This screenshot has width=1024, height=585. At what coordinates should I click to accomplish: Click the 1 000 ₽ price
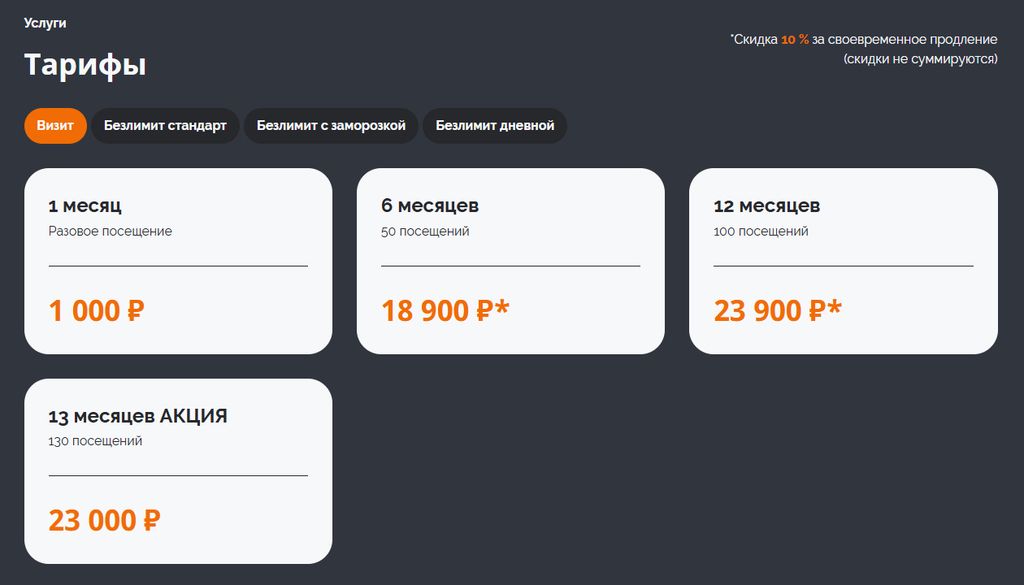pyautogui.click(x=97, y=311)
